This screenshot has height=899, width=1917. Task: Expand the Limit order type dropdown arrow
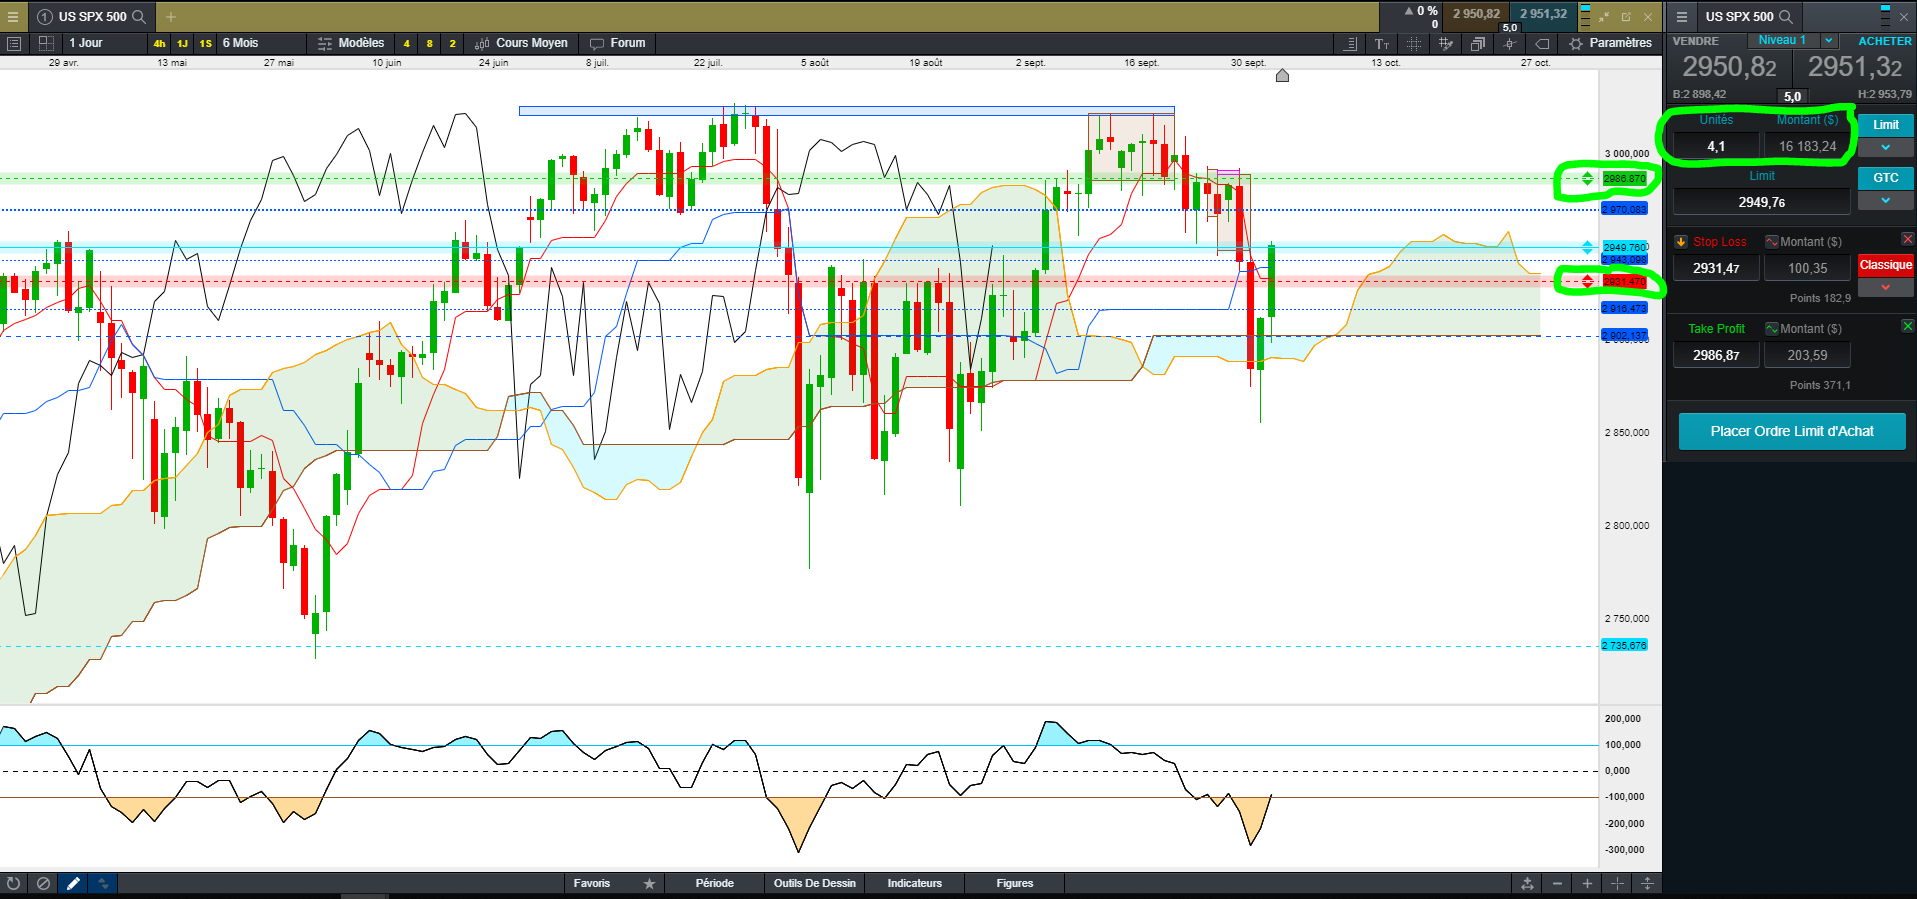point(1886,148)
